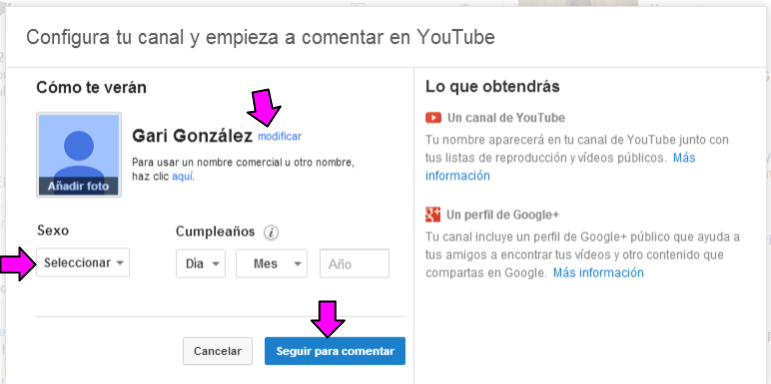The width and height of the screenshot is (771, 384).
Task: Click the 'aquí' link for commercial name
Action: (x=182, y=176)
